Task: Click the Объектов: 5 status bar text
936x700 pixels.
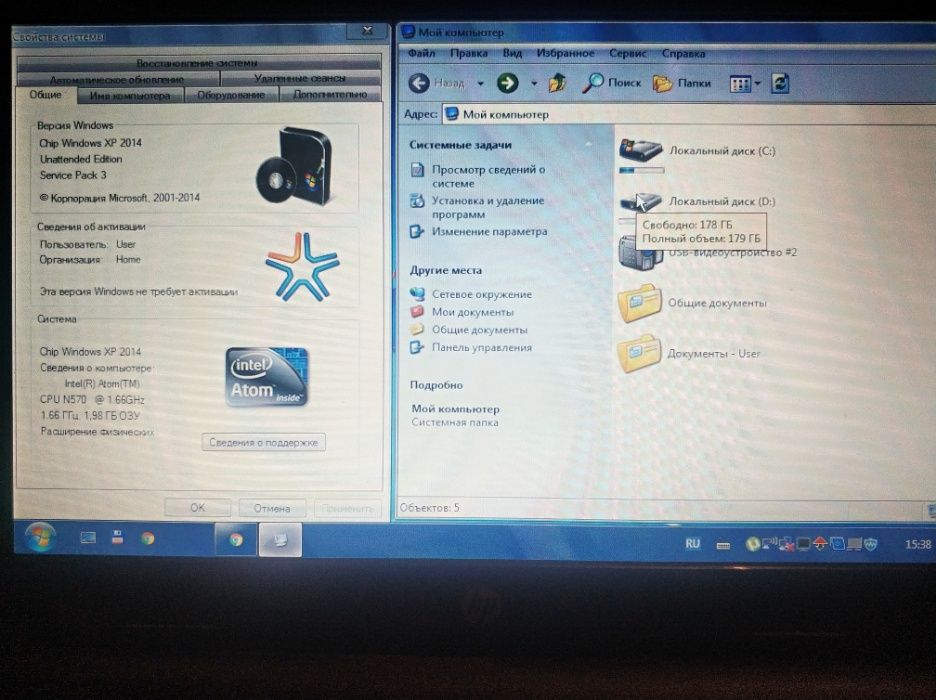Action: tap(430, 508)
